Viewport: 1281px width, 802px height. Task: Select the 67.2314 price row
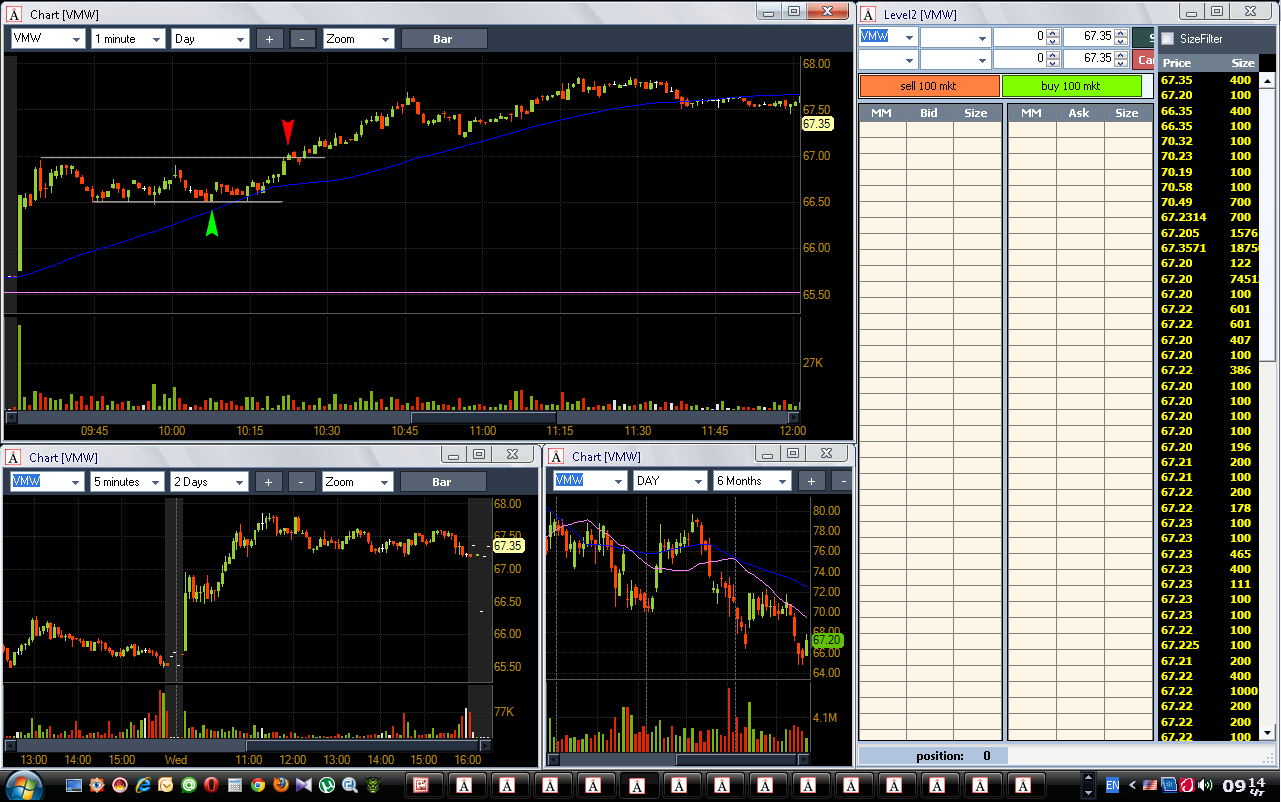(1208, 217)
